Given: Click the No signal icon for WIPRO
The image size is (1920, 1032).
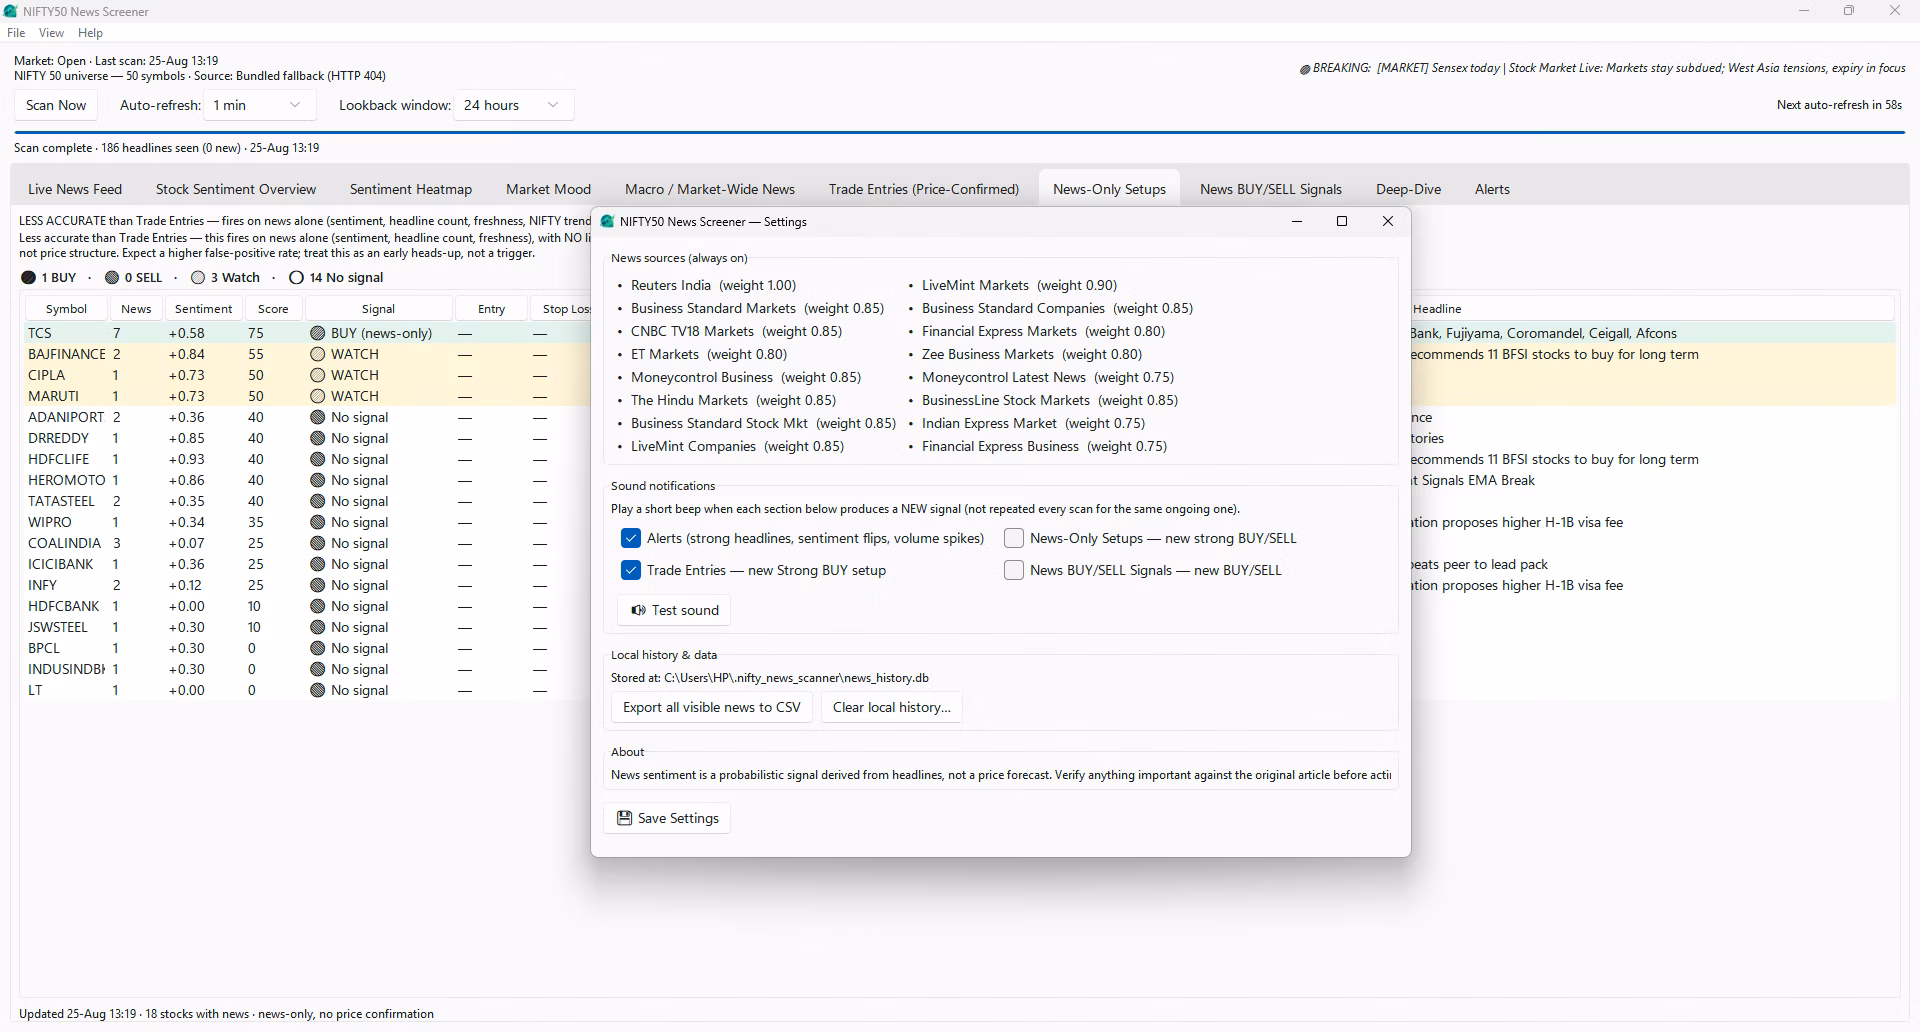Looking at the screenshot, I should pos(317,522).
